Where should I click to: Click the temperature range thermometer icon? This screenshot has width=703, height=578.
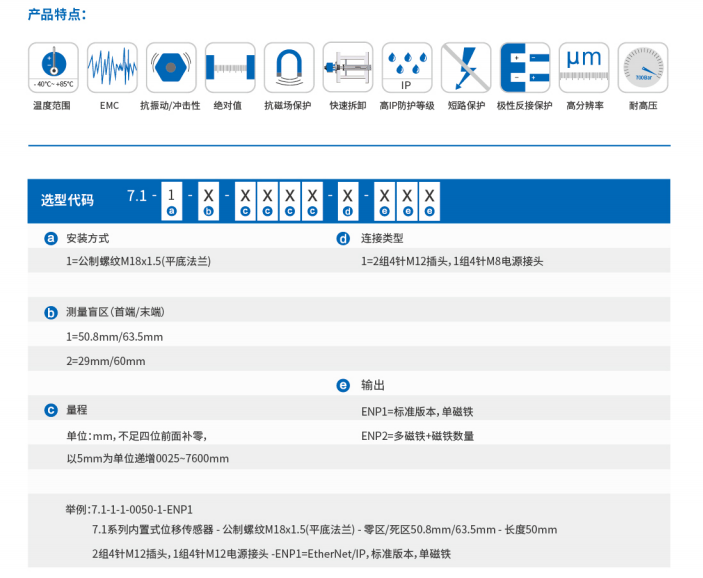pos(53,68)
